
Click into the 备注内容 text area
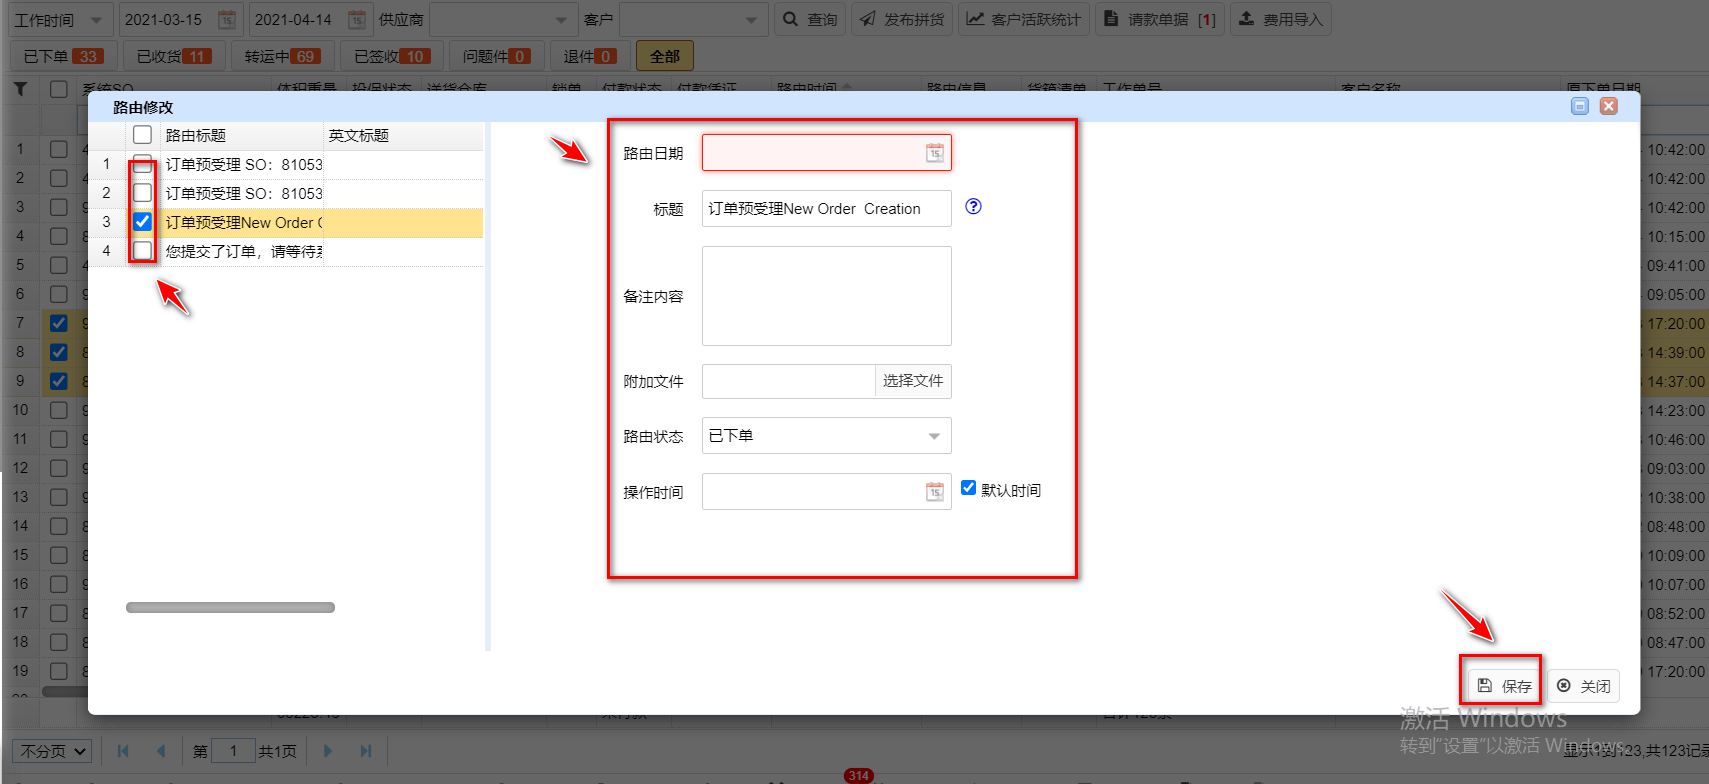click(x=826, y=296)
